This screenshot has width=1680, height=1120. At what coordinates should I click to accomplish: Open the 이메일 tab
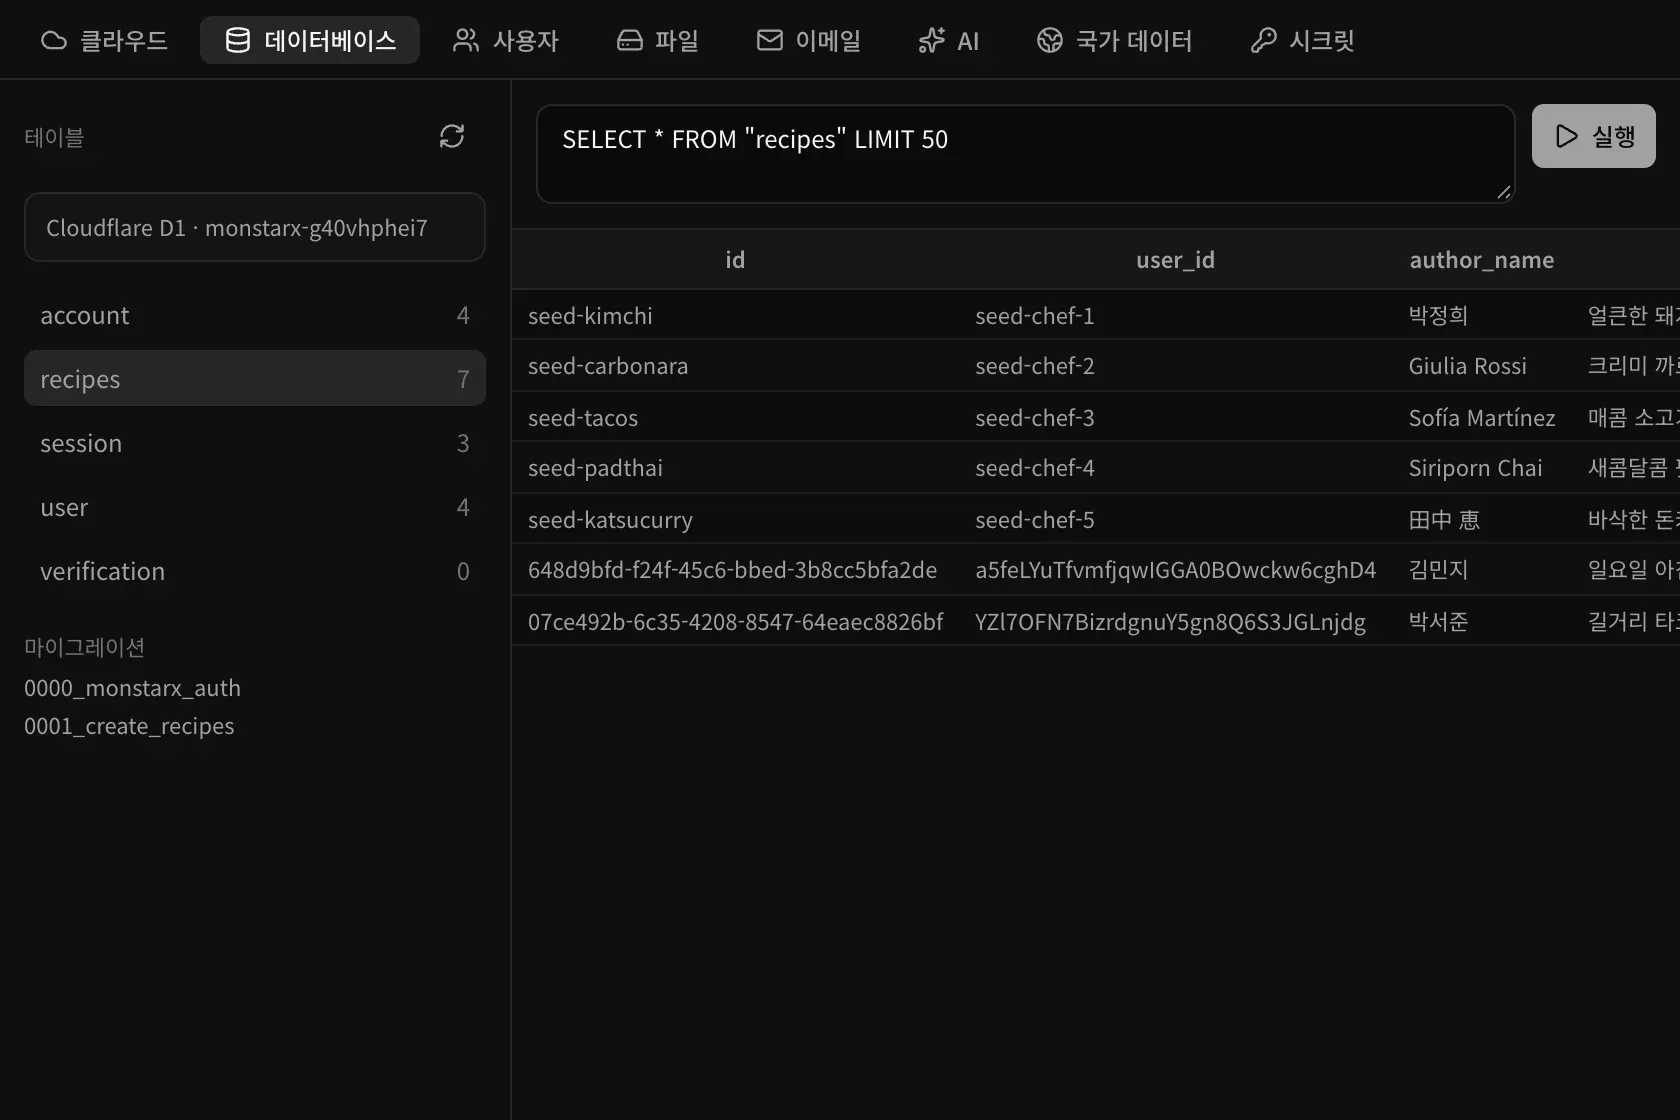809,41
